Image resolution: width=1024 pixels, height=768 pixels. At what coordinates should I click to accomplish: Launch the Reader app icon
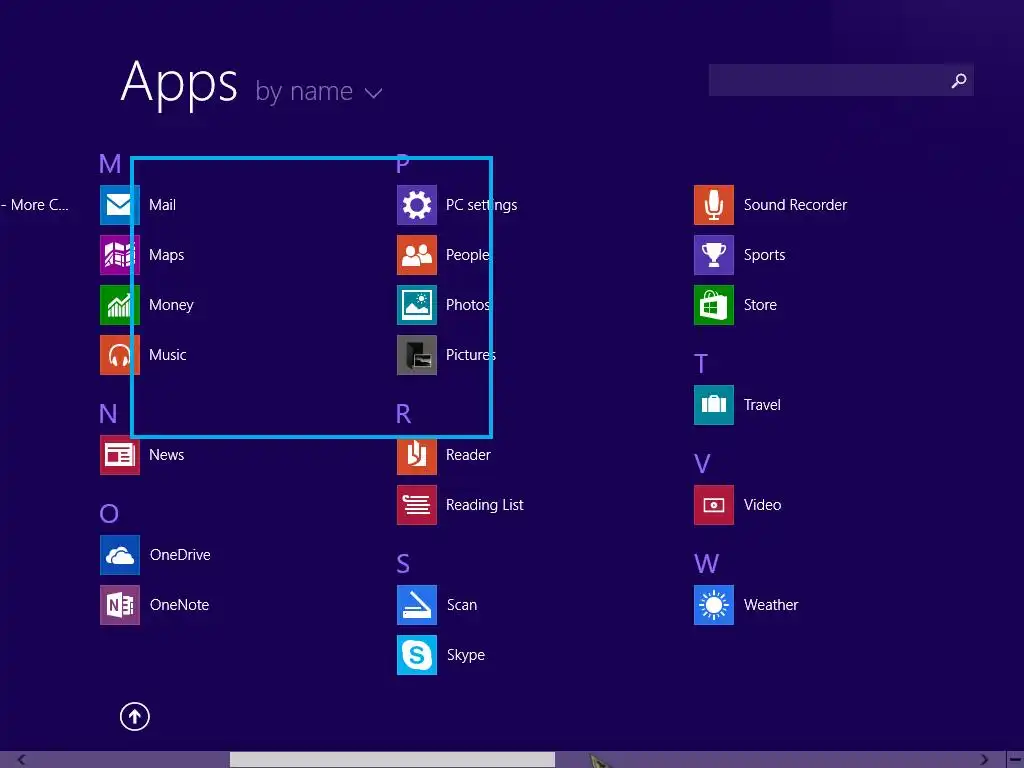point(417,455)
